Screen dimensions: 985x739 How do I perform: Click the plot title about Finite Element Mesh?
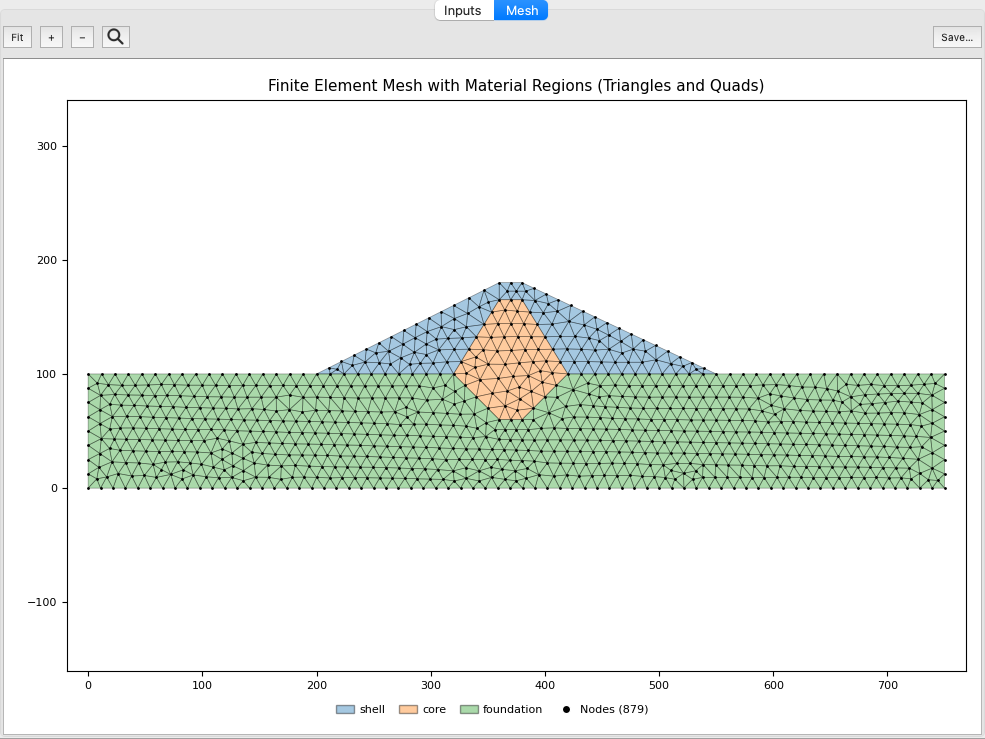pyautogui.click(x=516, y=85)
